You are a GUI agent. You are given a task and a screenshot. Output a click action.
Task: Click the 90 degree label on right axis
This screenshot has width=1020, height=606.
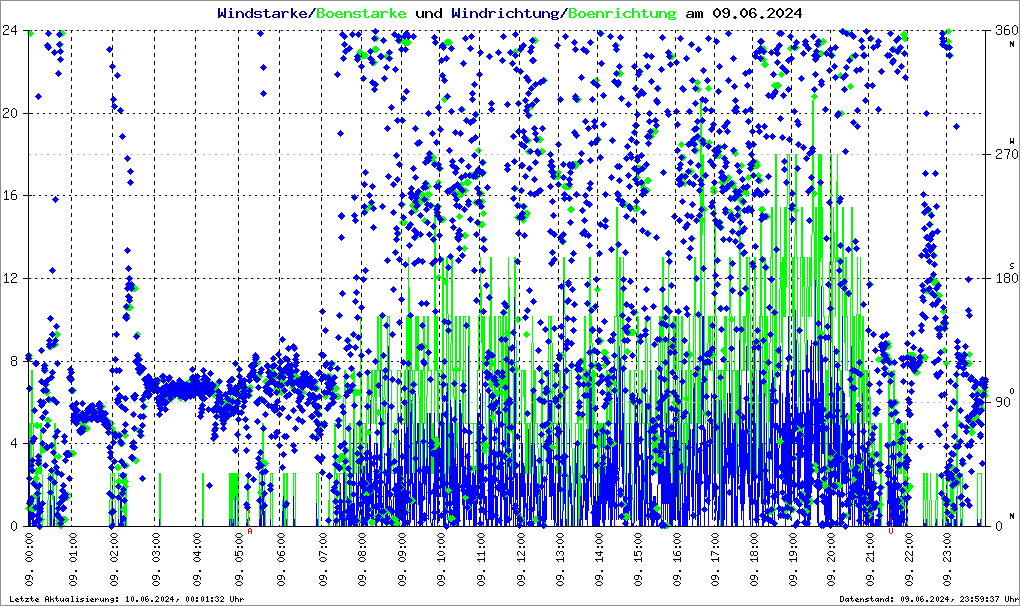[1003, 402]
